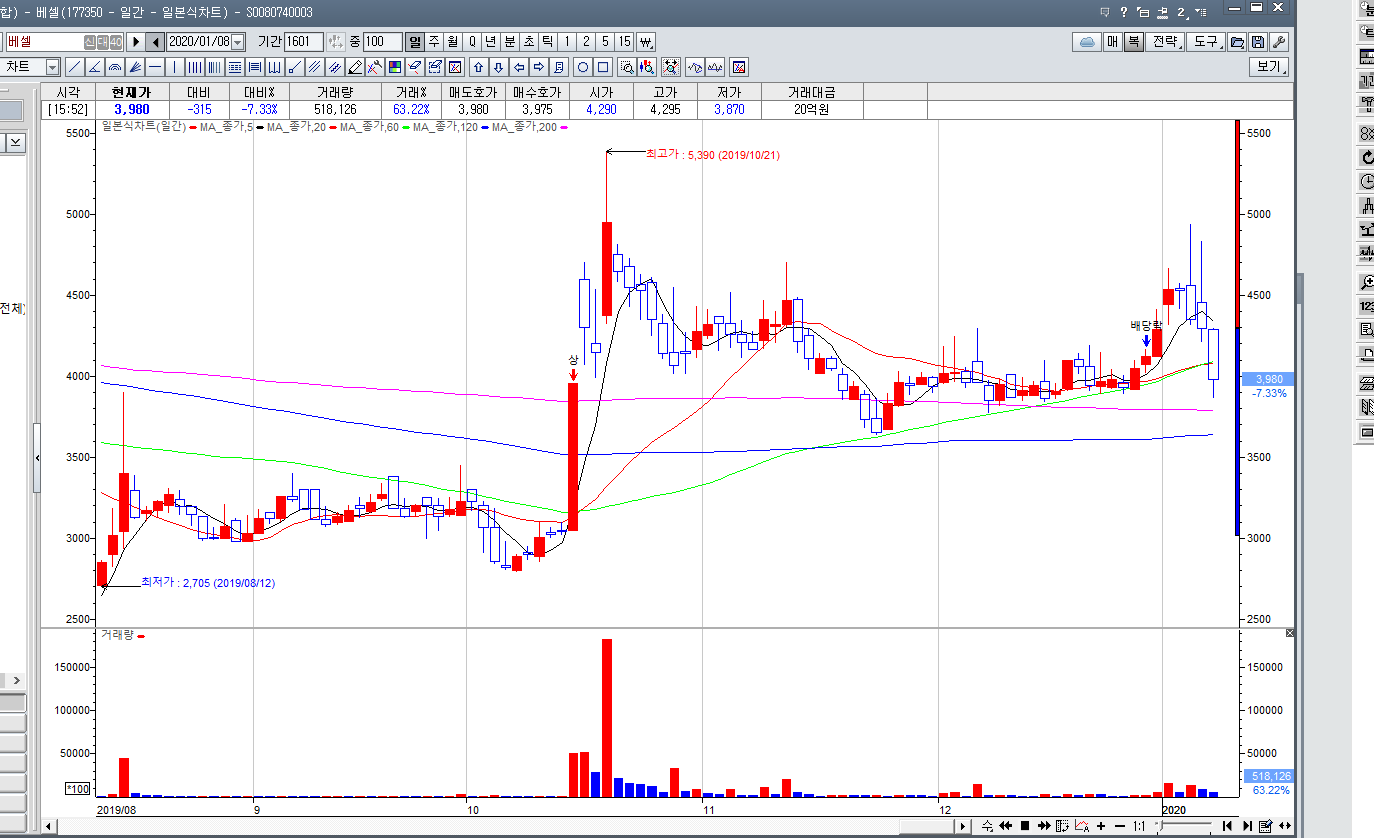
Task: Select the 1 interval preset
Action: pyautogui.click(x=566, y=42)
